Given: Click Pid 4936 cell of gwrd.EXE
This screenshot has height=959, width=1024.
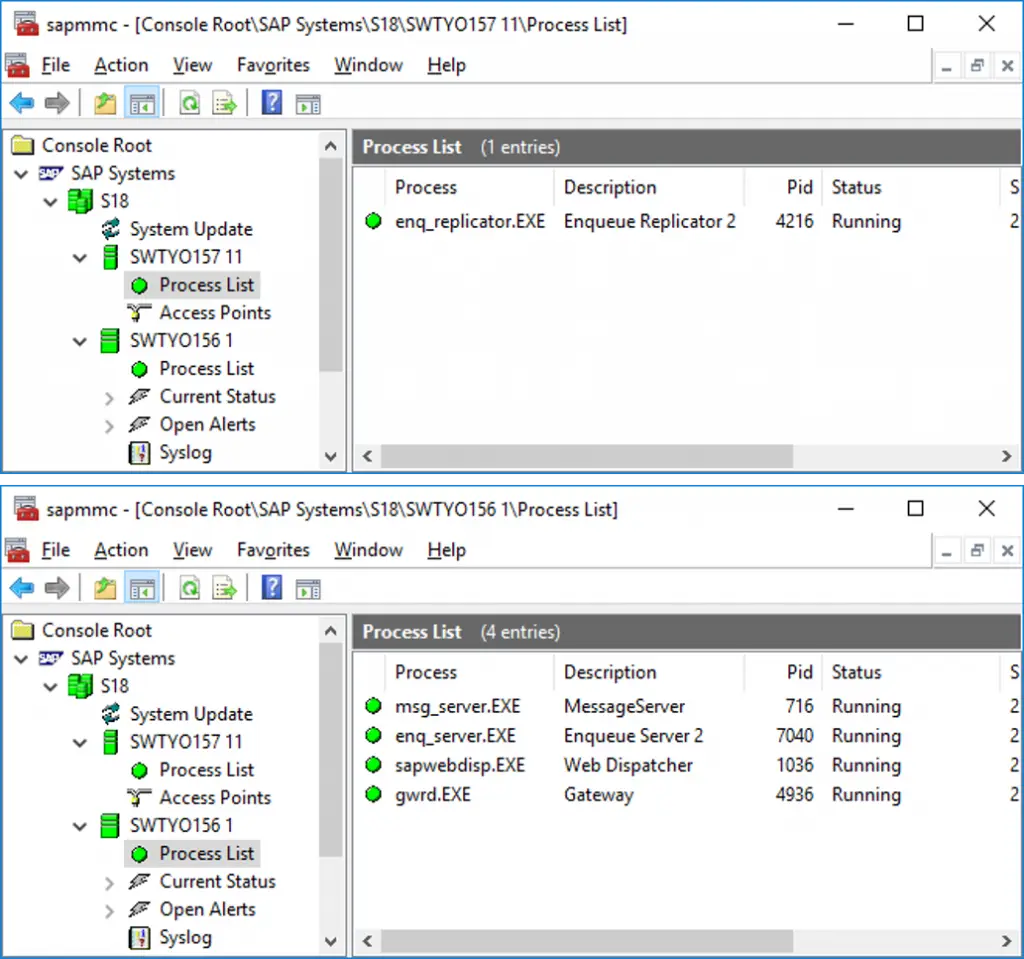Looking at the screenshot, I should click(794, 794).
